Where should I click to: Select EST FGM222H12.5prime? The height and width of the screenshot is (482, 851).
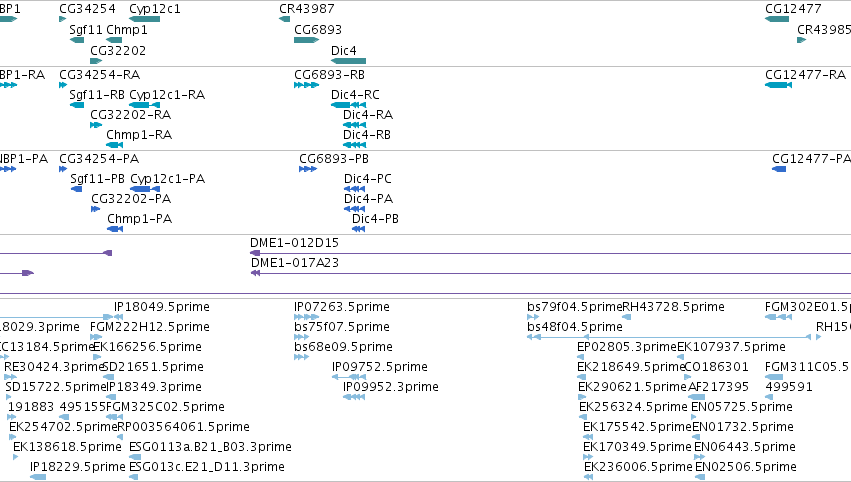point(150,327)
